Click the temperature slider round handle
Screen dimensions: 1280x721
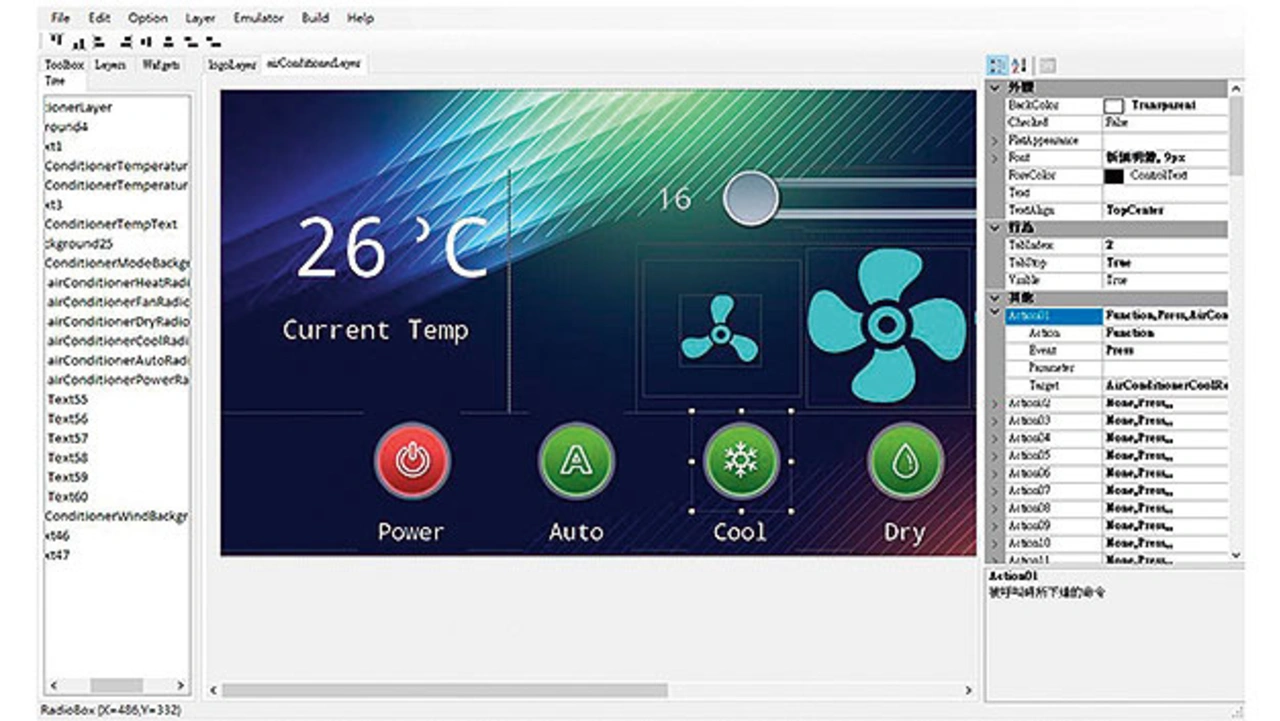pyautogui.click(x=751, y=198)
